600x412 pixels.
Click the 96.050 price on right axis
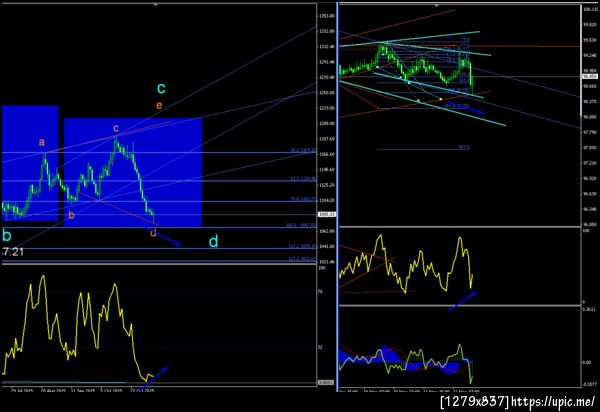coord(590,224)
